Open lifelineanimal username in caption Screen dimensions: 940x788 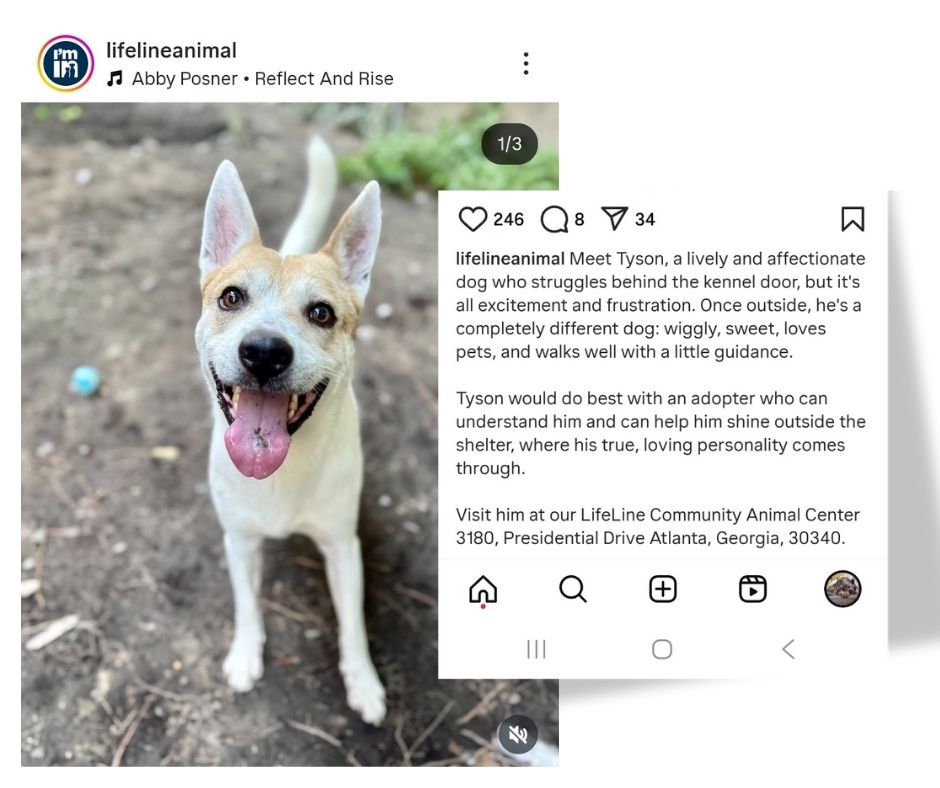tap(510, 258)
